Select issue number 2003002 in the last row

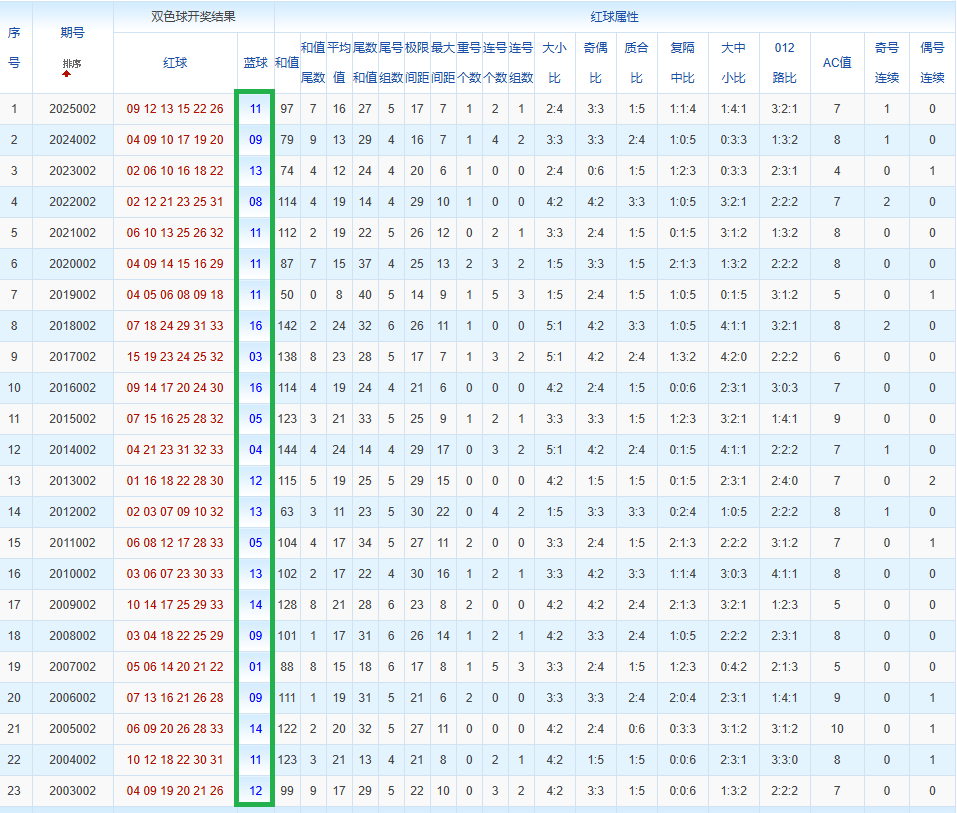73,791
